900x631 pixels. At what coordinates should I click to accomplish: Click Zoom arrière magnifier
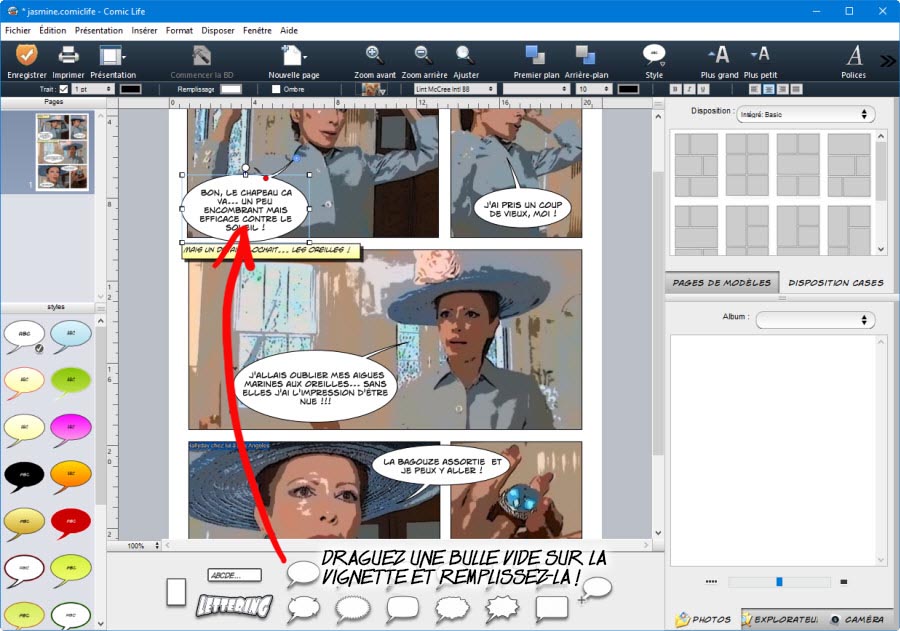423,55
